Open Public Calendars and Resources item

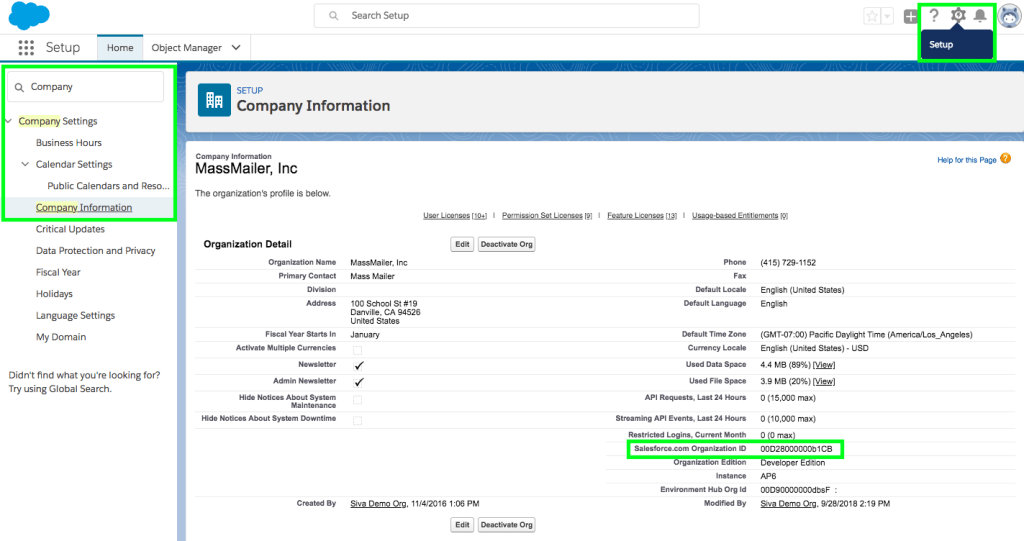point(108,186)
